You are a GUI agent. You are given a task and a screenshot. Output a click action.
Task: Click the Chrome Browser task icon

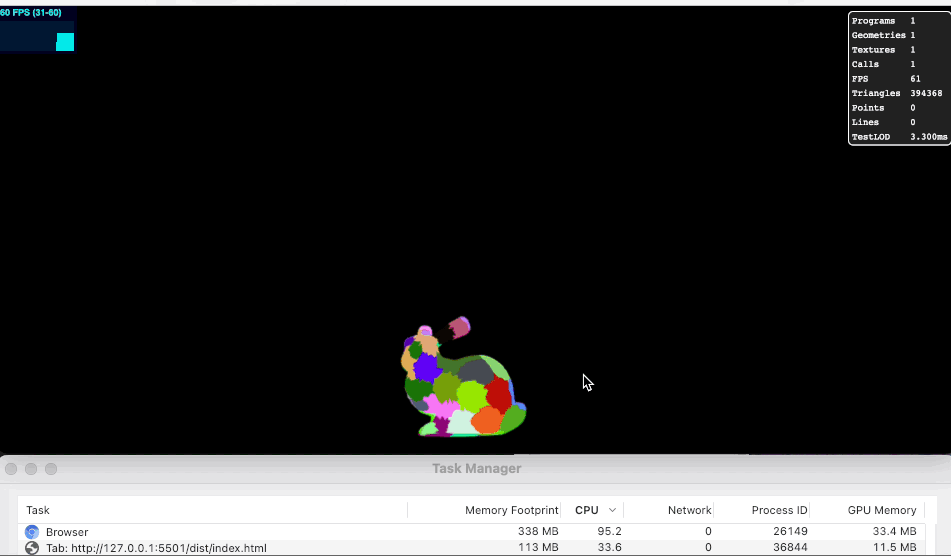pyautogui.click(x=32, y=532)
